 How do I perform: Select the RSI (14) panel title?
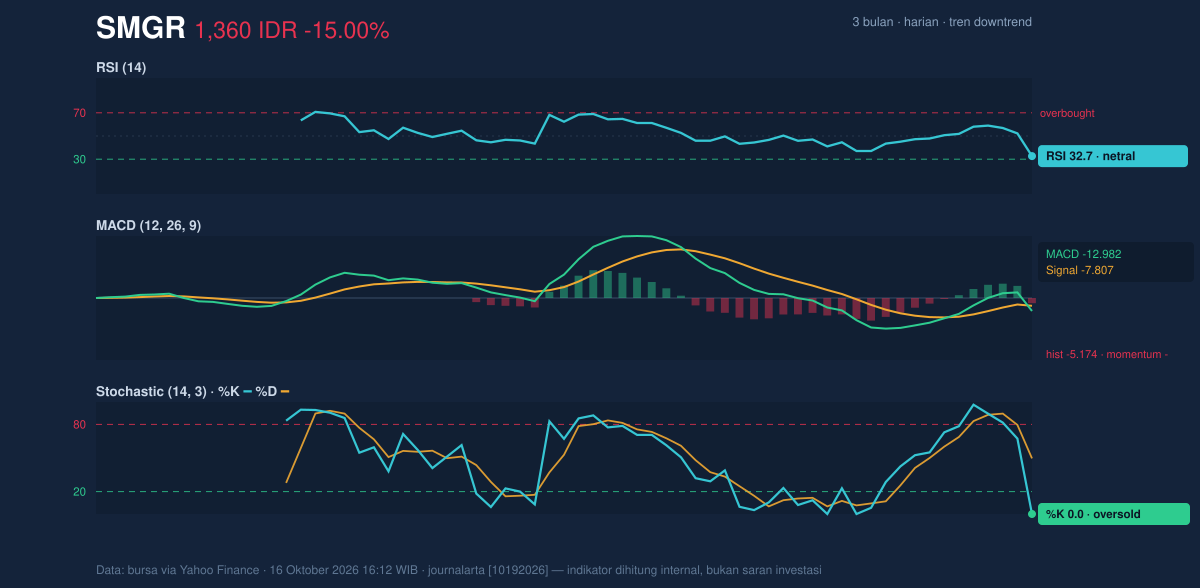[121, 67]
